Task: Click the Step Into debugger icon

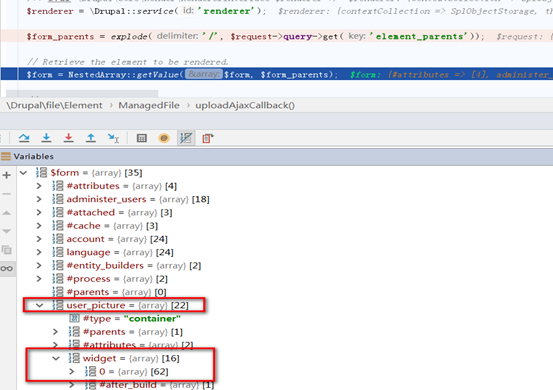Action: tap(46, 138)
